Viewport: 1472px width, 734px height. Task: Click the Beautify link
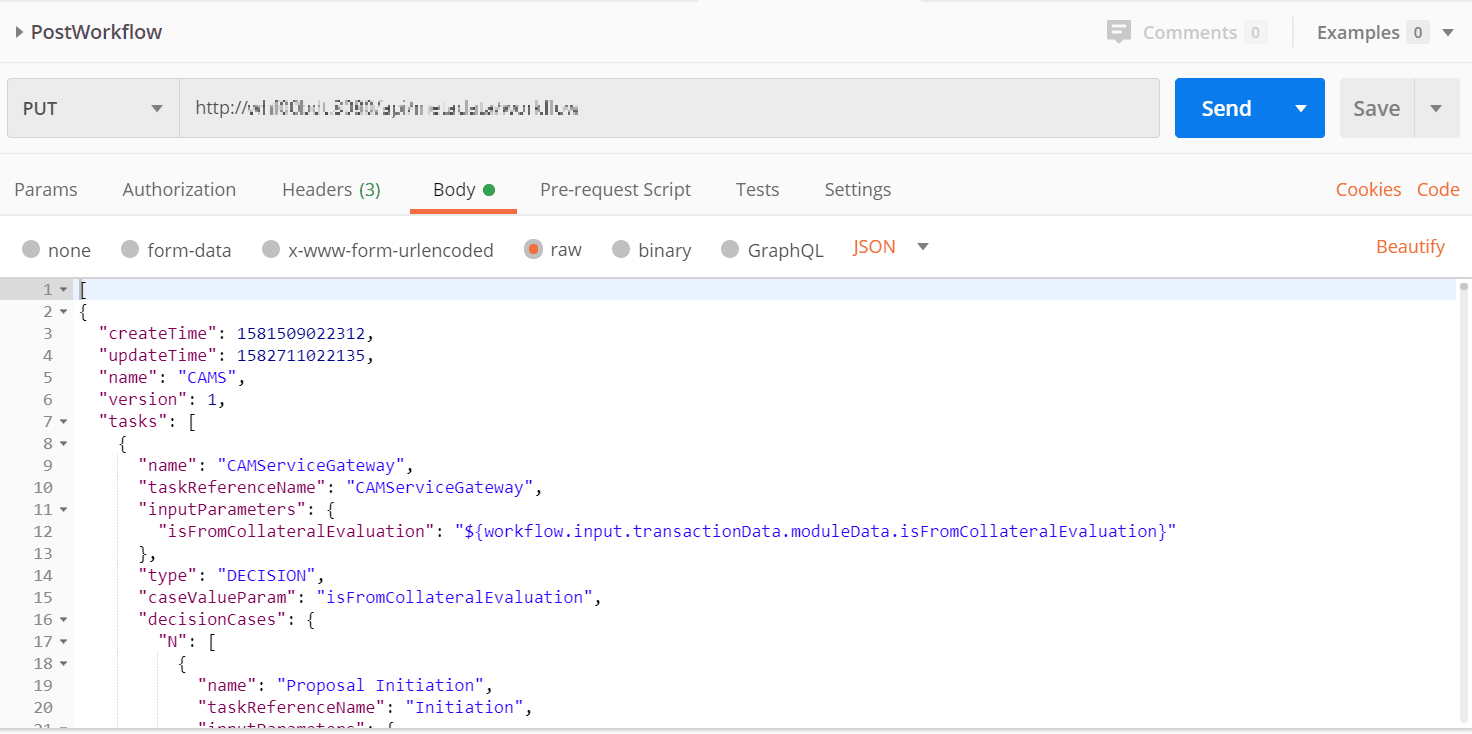pos(1410,247)
